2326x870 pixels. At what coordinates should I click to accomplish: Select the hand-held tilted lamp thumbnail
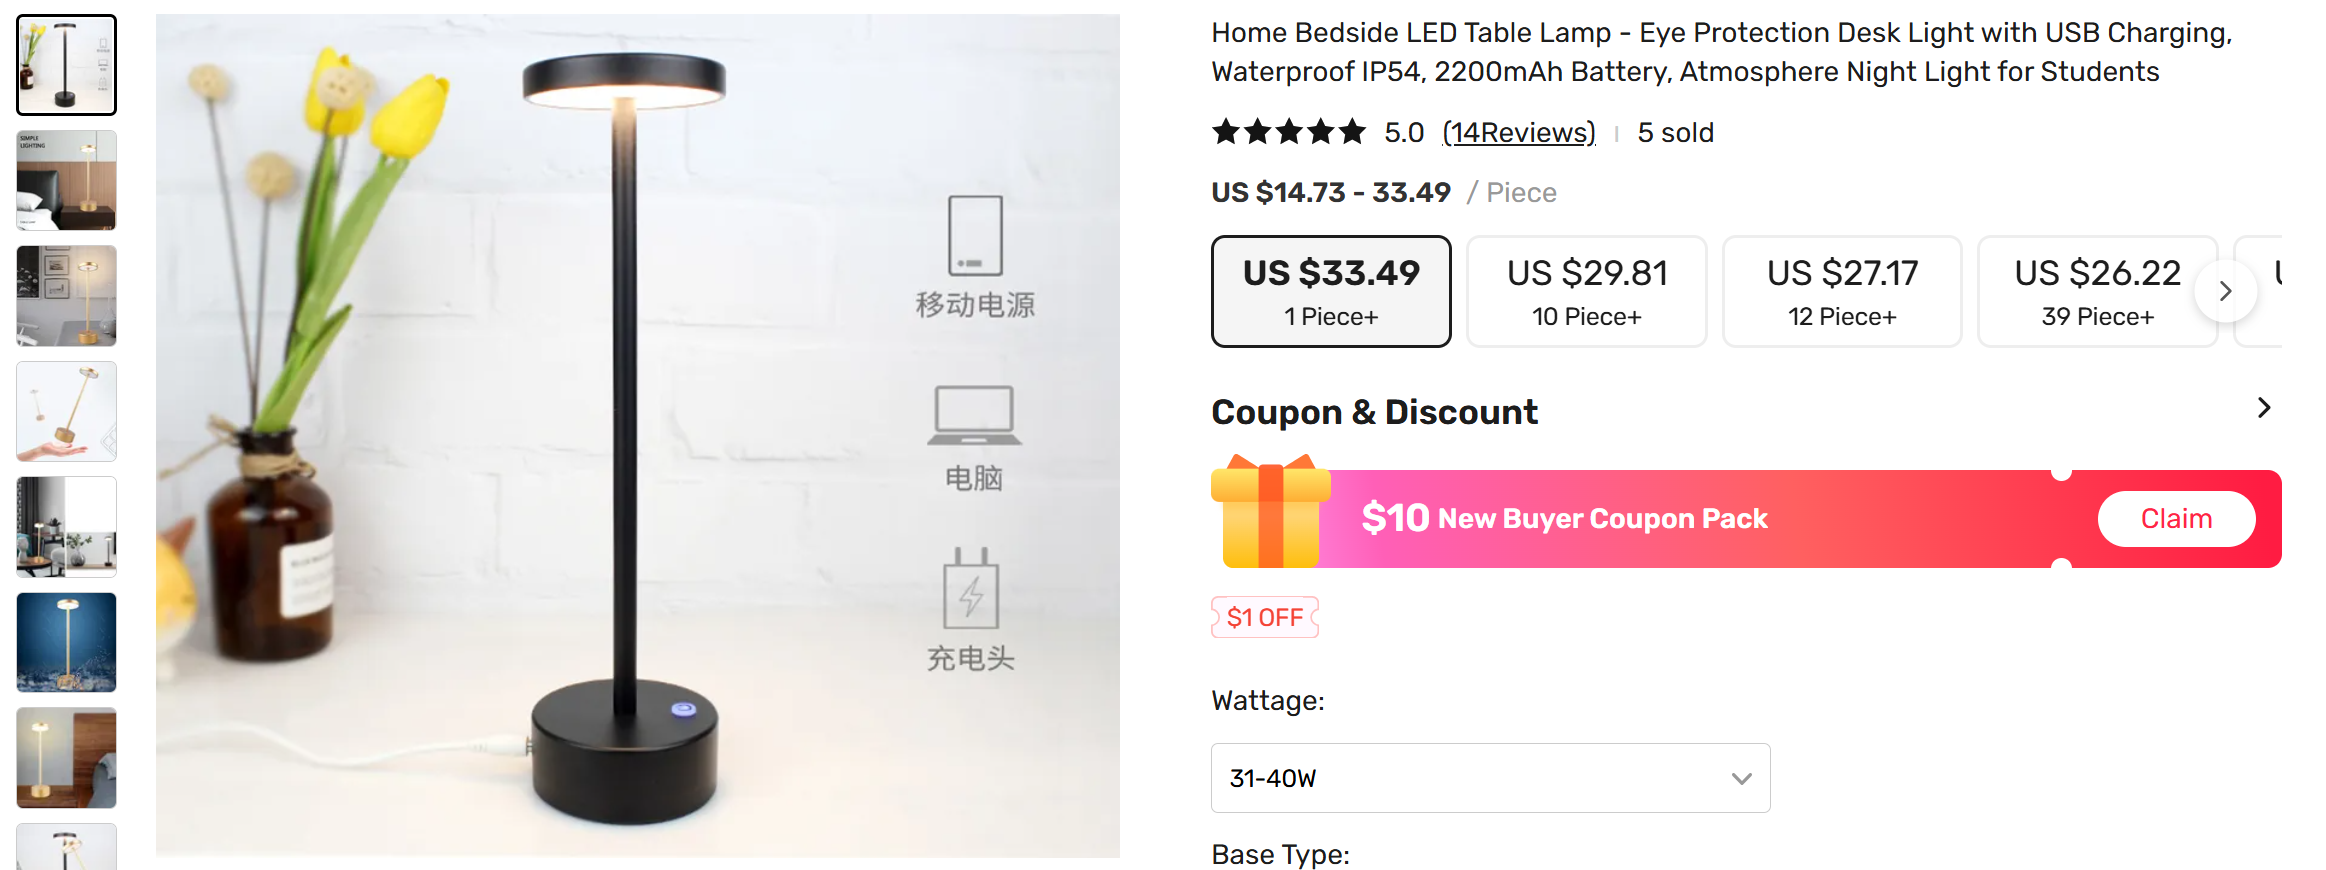(x=67, y=412)
